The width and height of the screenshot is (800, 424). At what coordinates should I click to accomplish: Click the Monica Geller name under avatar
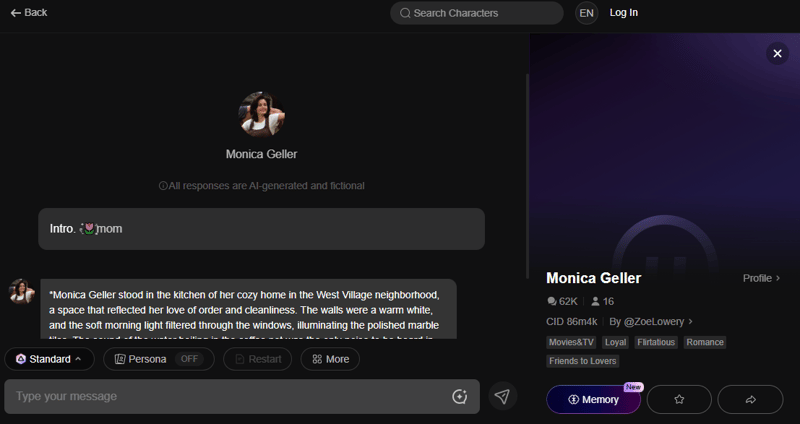(261, 154)
